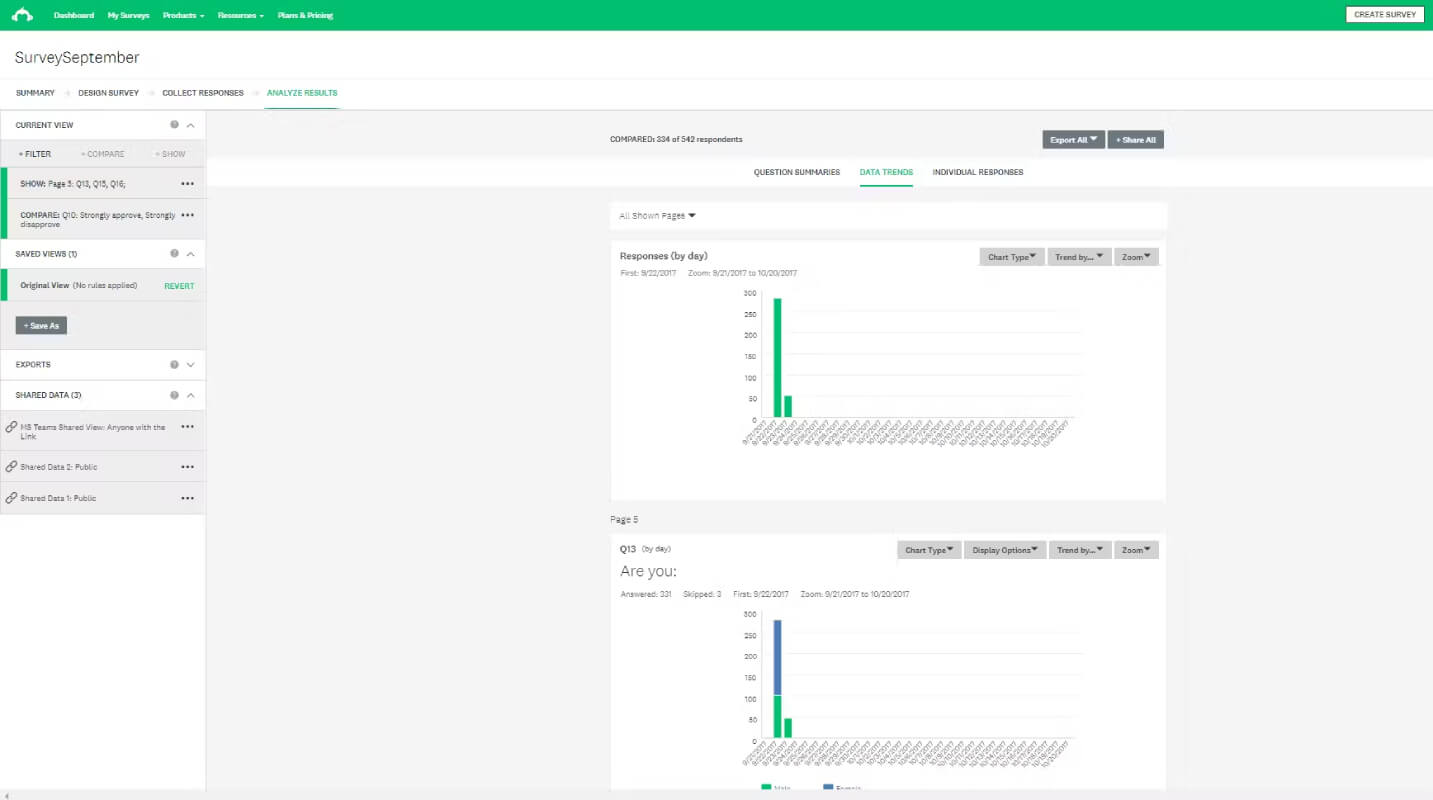Click the SurveyMonkey logo icon
Viewport: 1433px width, 800px height.
coord(22,15)
